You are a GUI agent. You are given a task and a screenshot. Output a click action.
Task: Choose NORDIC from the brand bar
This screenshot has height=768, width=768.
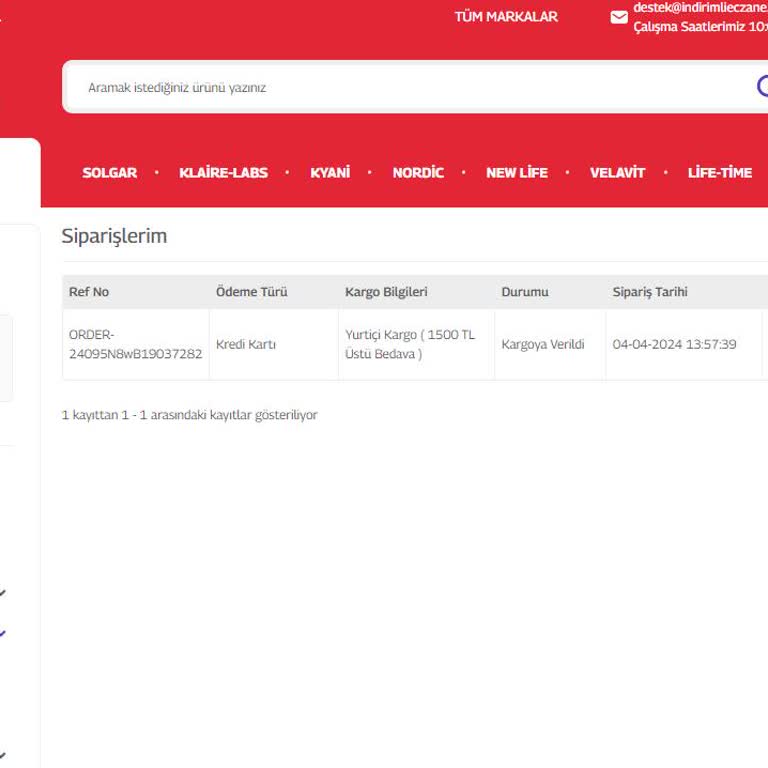[418, 173]
